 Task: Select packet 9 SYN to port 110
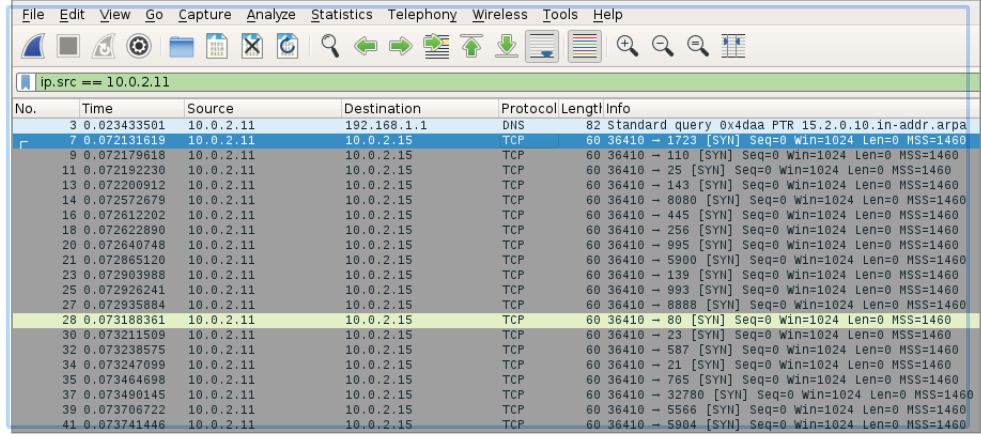click(x=496, y=156)
